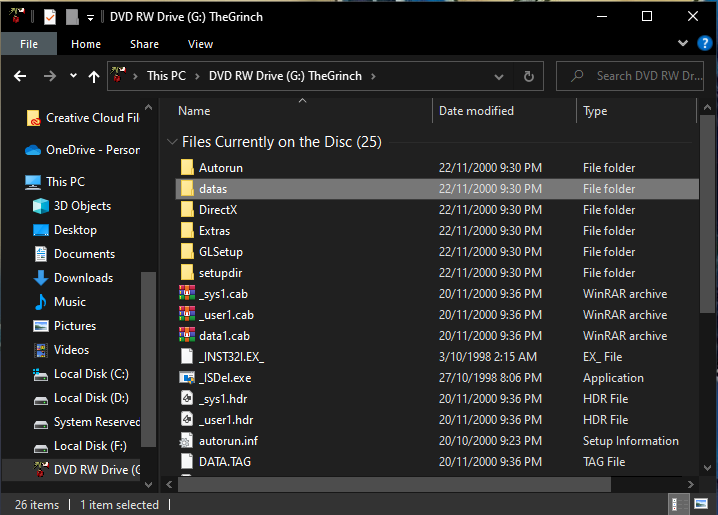This screenshot has width=718, height=515.
Task: Switch to the large icons view layout icon
Action: click(x=701, y=504)
